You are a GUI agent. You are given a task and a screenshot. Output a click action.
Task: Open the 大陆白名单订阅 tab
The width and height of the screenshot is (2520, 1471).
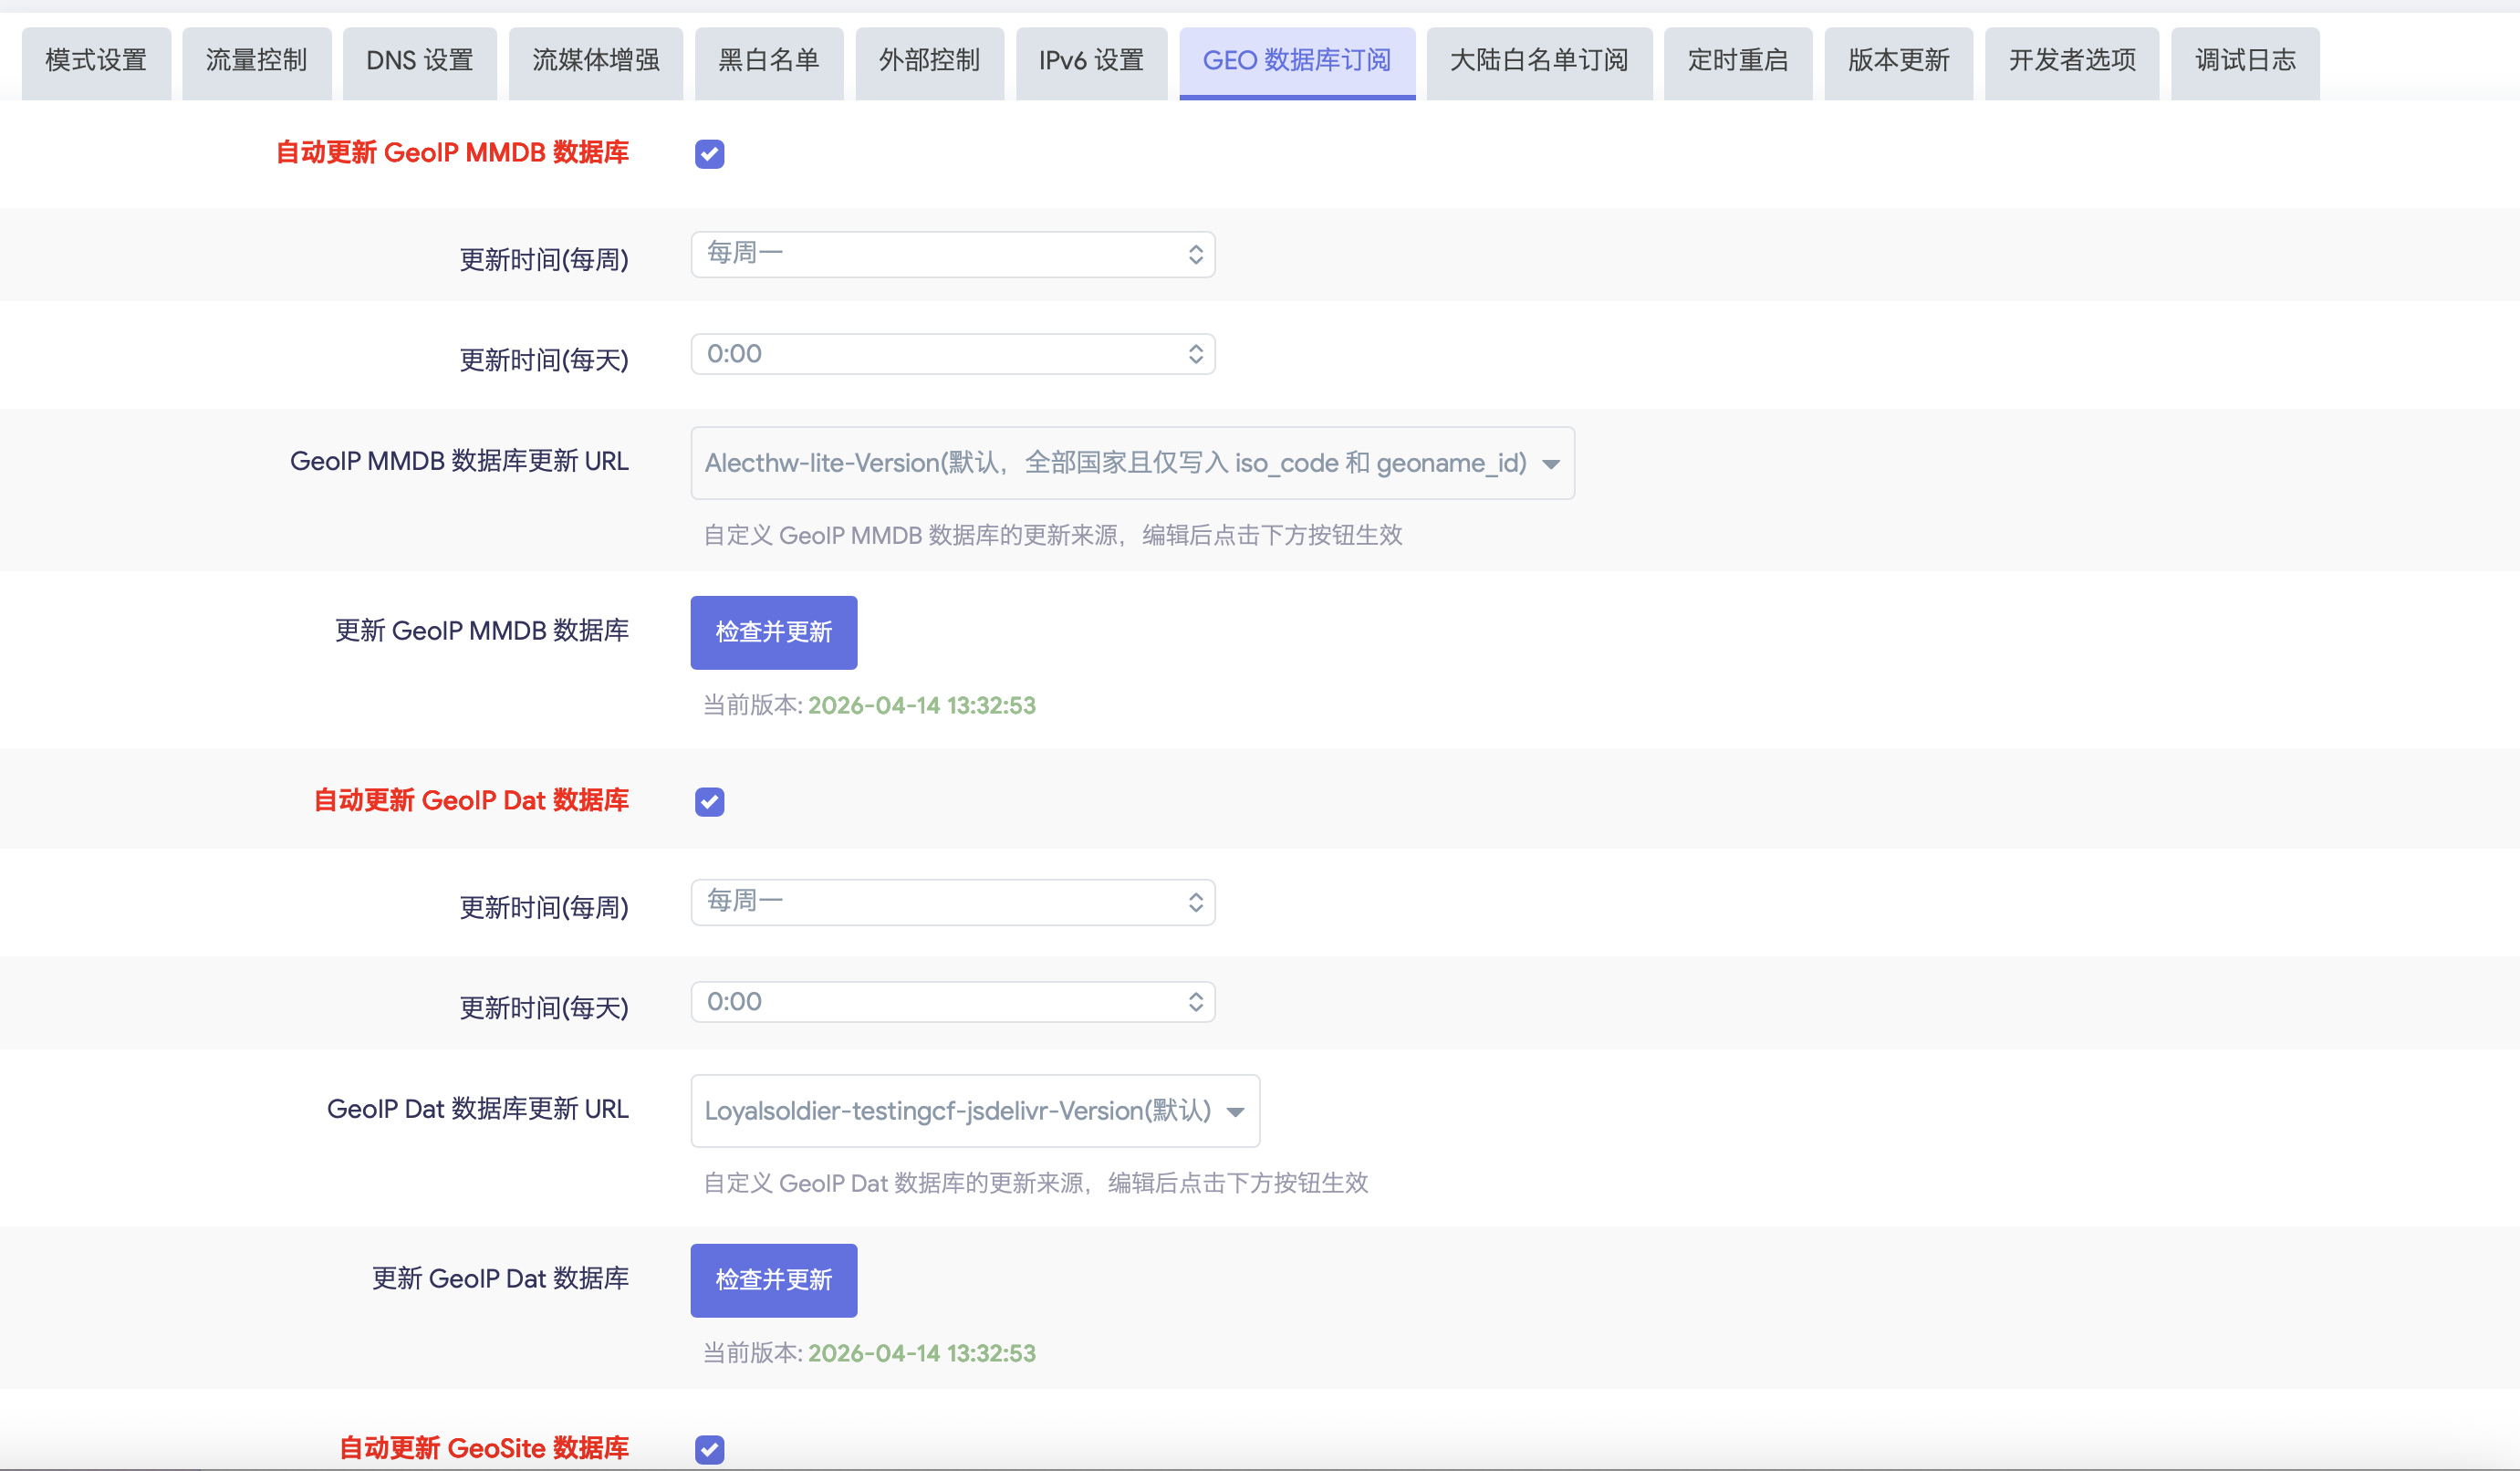[1539, 62]
